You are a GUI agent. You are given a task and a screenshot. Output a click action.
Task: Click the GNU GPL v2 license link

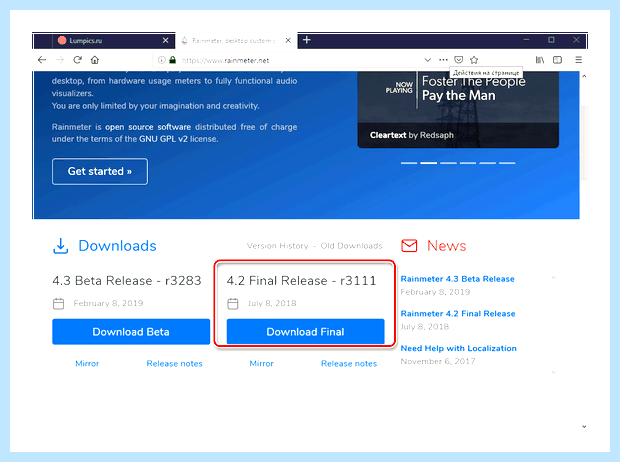(x=163, y=139)
